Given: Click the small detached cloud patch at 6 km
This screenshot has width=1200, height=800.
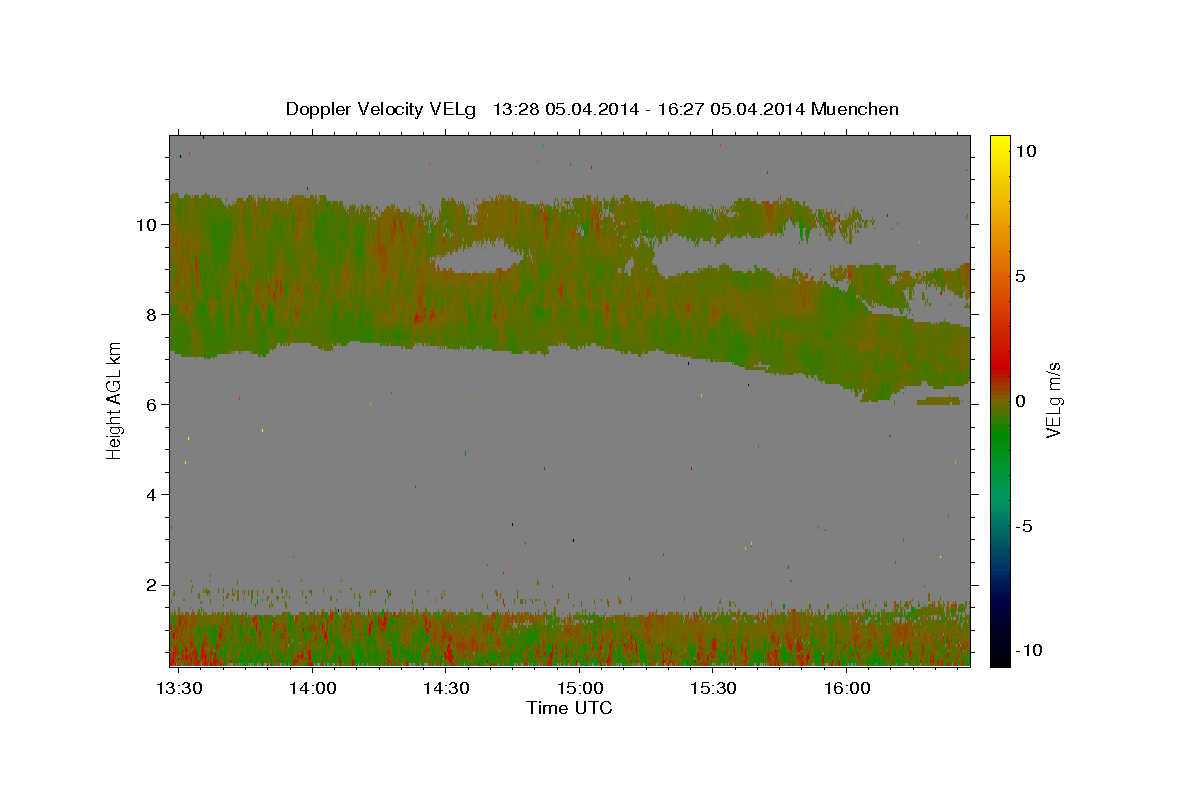Looking at the screenshot, I should 939,401.
